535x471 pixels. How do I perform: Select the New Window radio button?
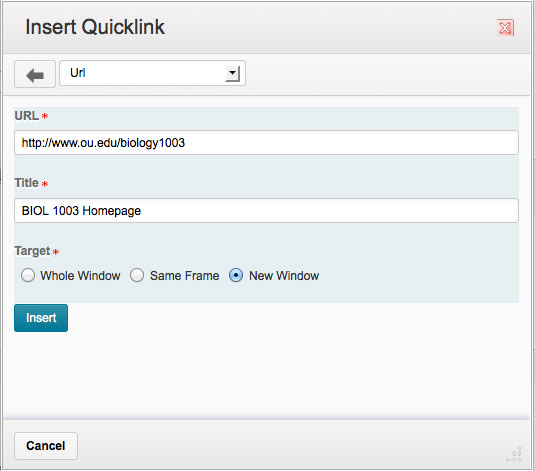(x=236, y=275)
